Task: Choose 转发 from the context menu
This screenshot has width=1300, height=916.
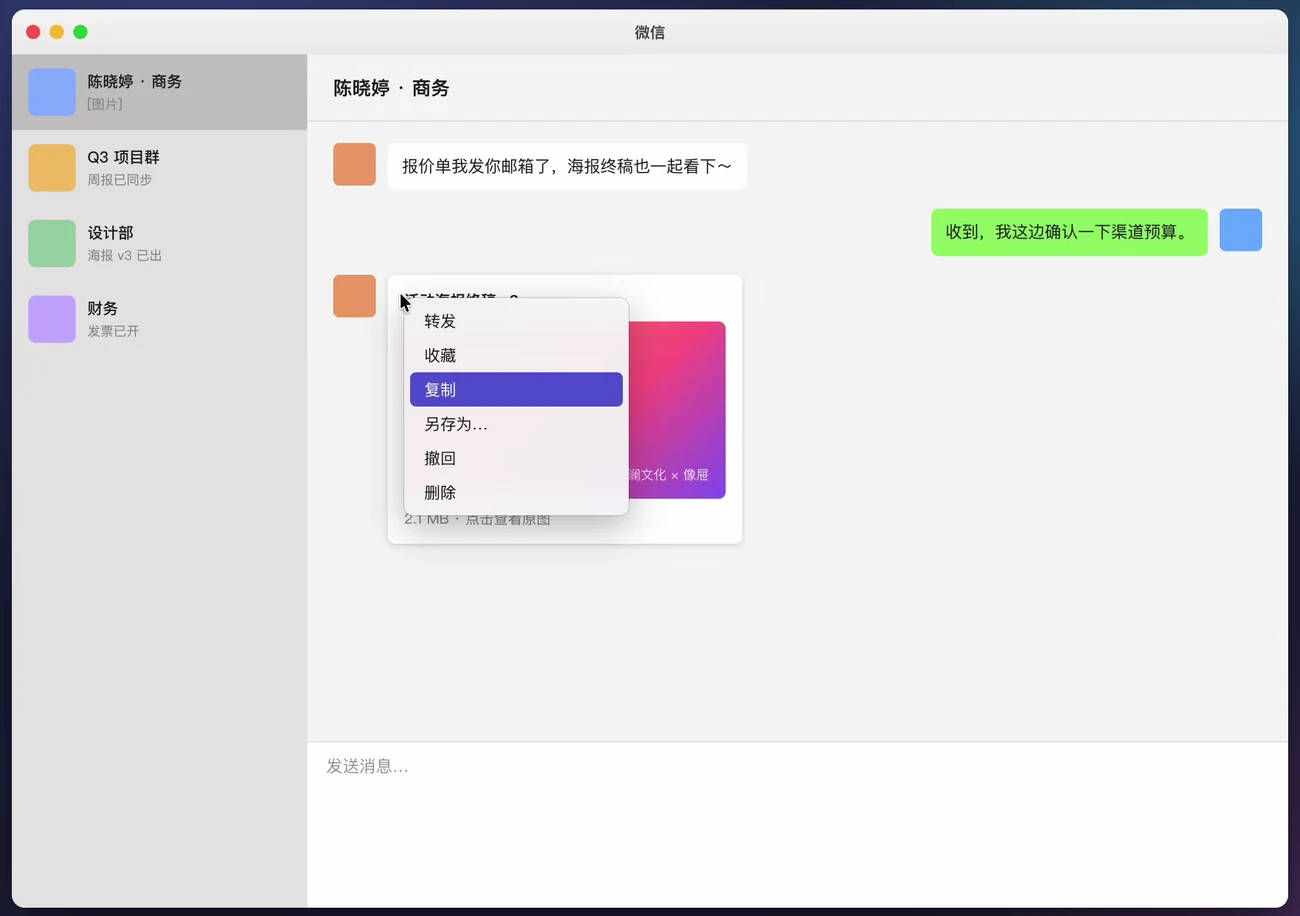Action: click(516, 321)
